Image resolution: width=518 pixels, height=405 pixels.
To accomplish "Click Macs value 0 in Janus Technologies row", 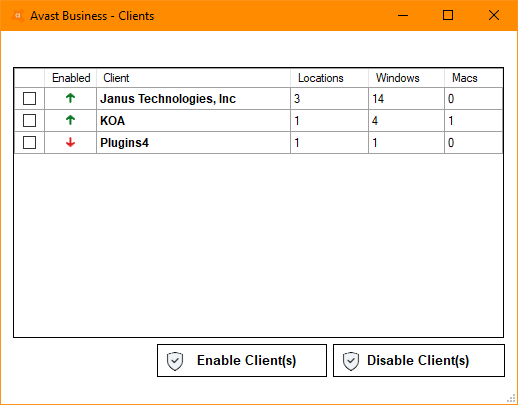I will (x=451, y=99).
